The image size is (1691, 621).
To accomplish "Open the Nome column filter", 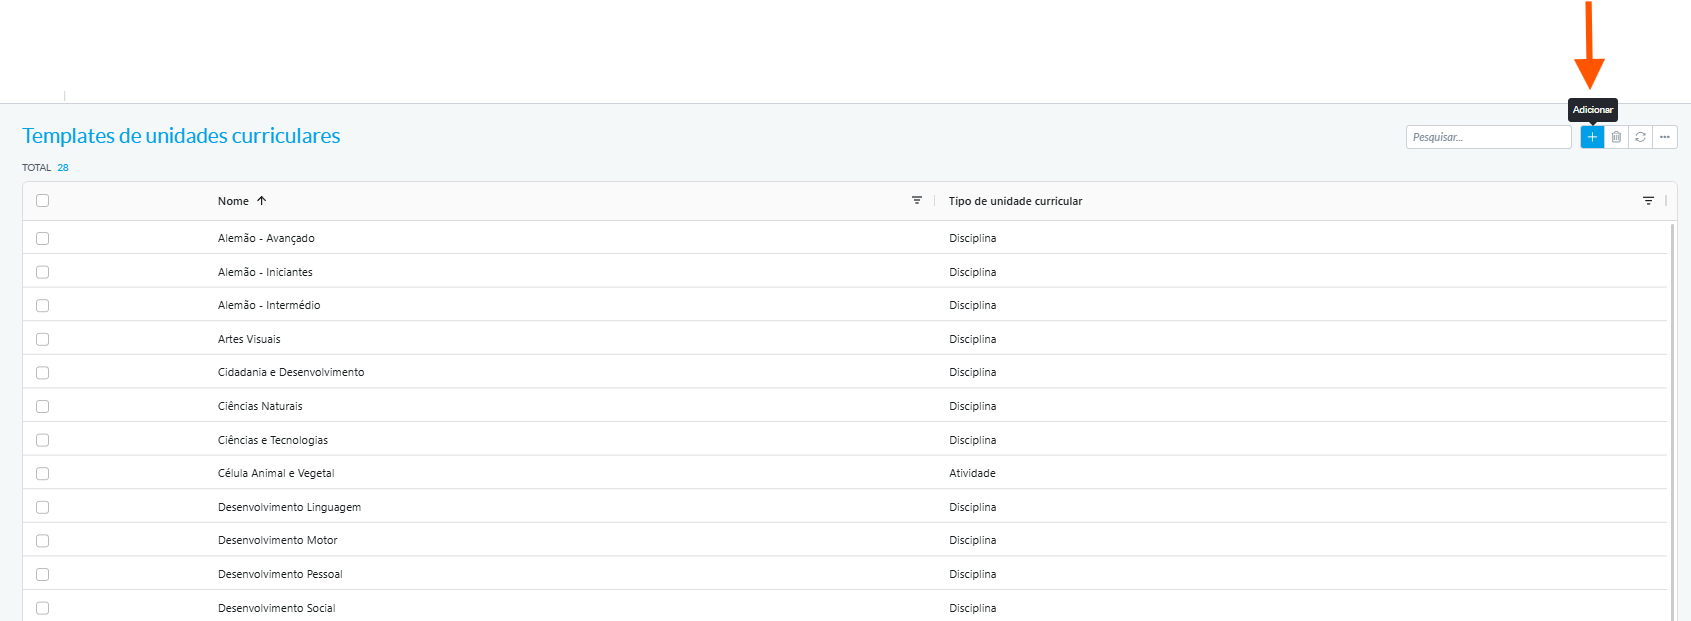I will (x=916, y=201).
